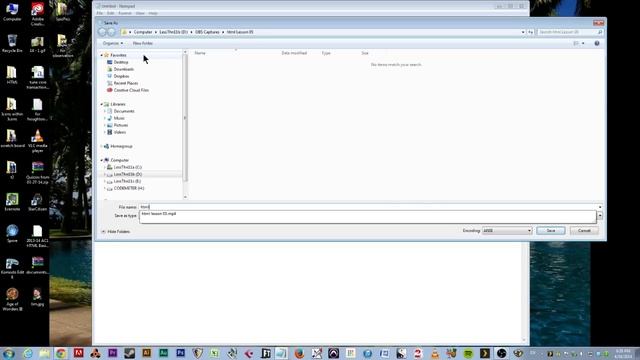Screen dimensions: 640x360
Task: Collapse the Computer group
Action: (x=102, y=160)
